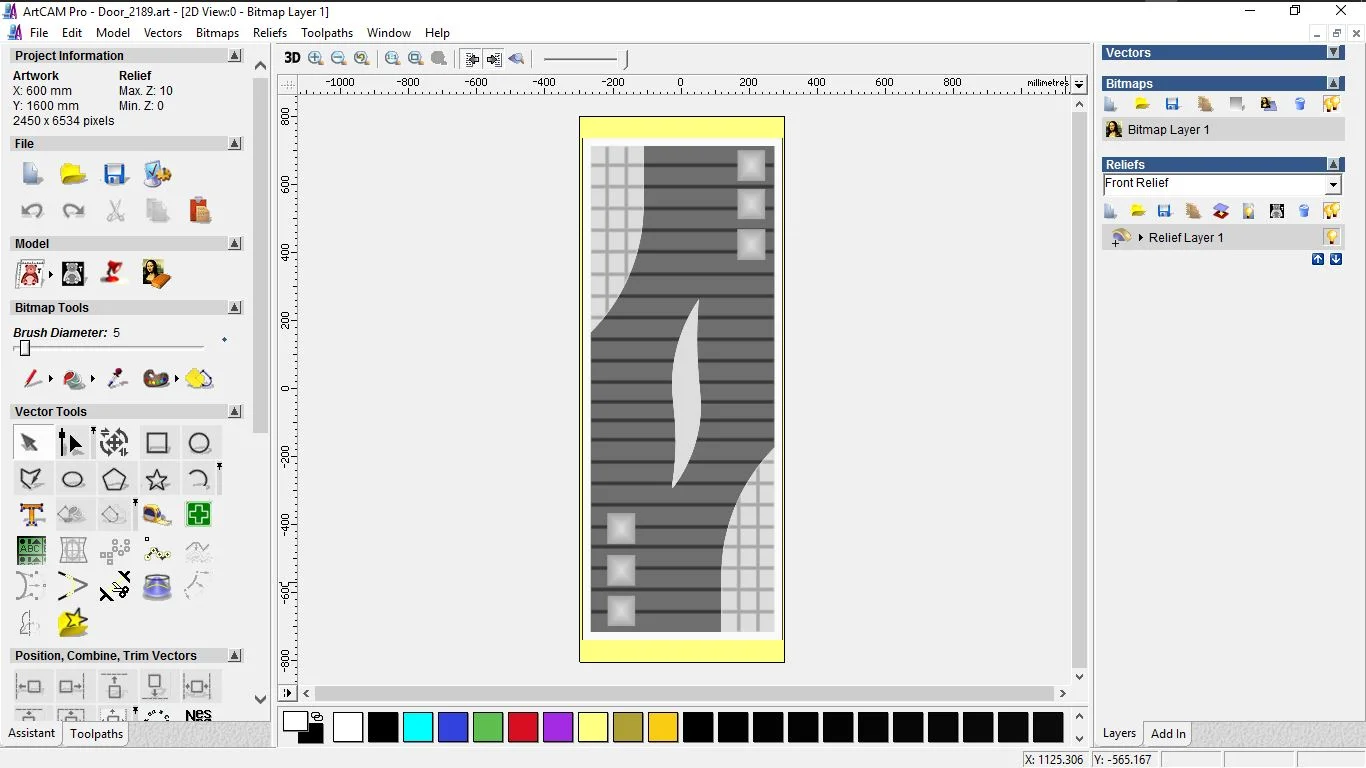Pick the cyan color swatch
Viewport: 1366px width, 768px height.
pos(418,727)
